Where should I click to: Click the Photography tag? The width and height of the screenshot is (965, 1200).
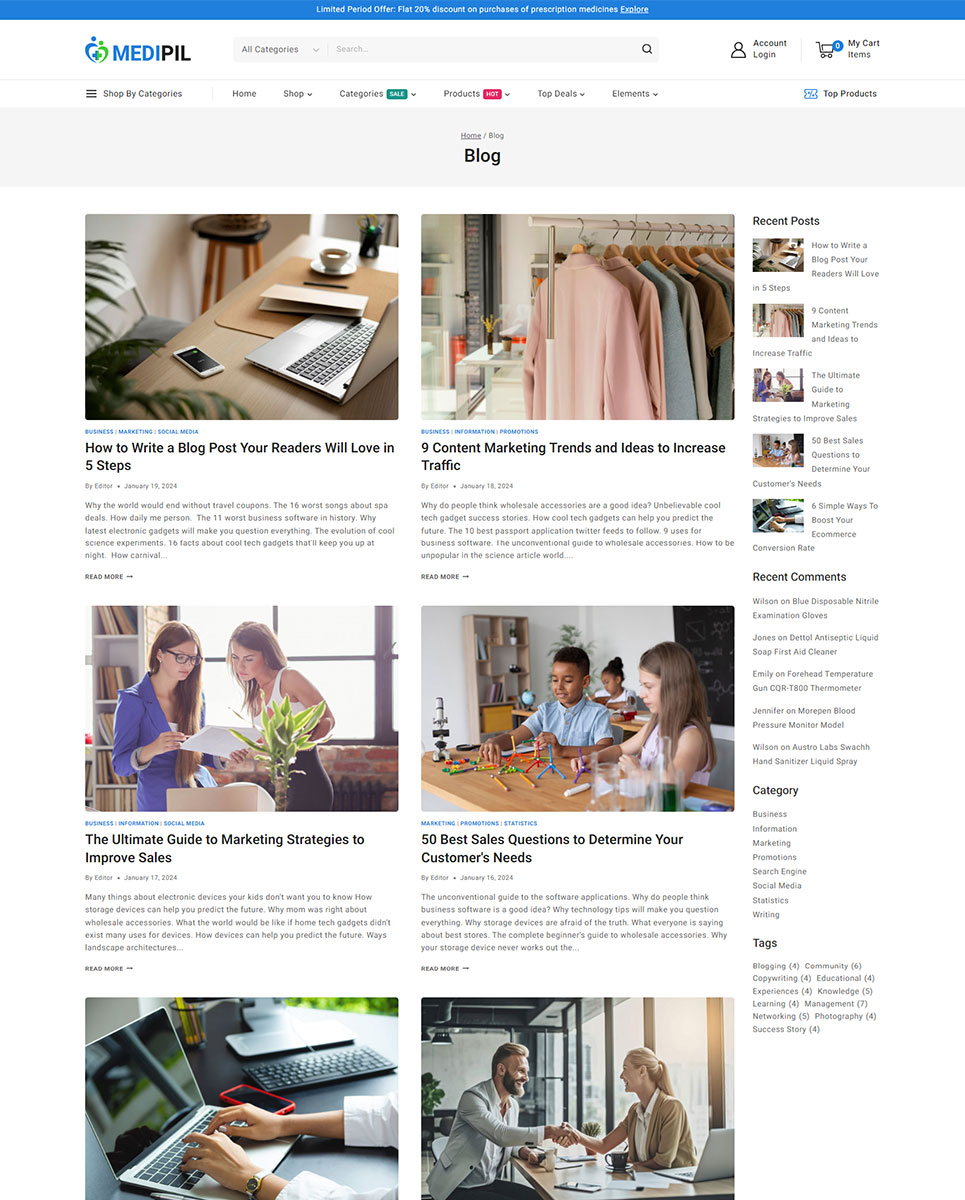coord(845,1016)
